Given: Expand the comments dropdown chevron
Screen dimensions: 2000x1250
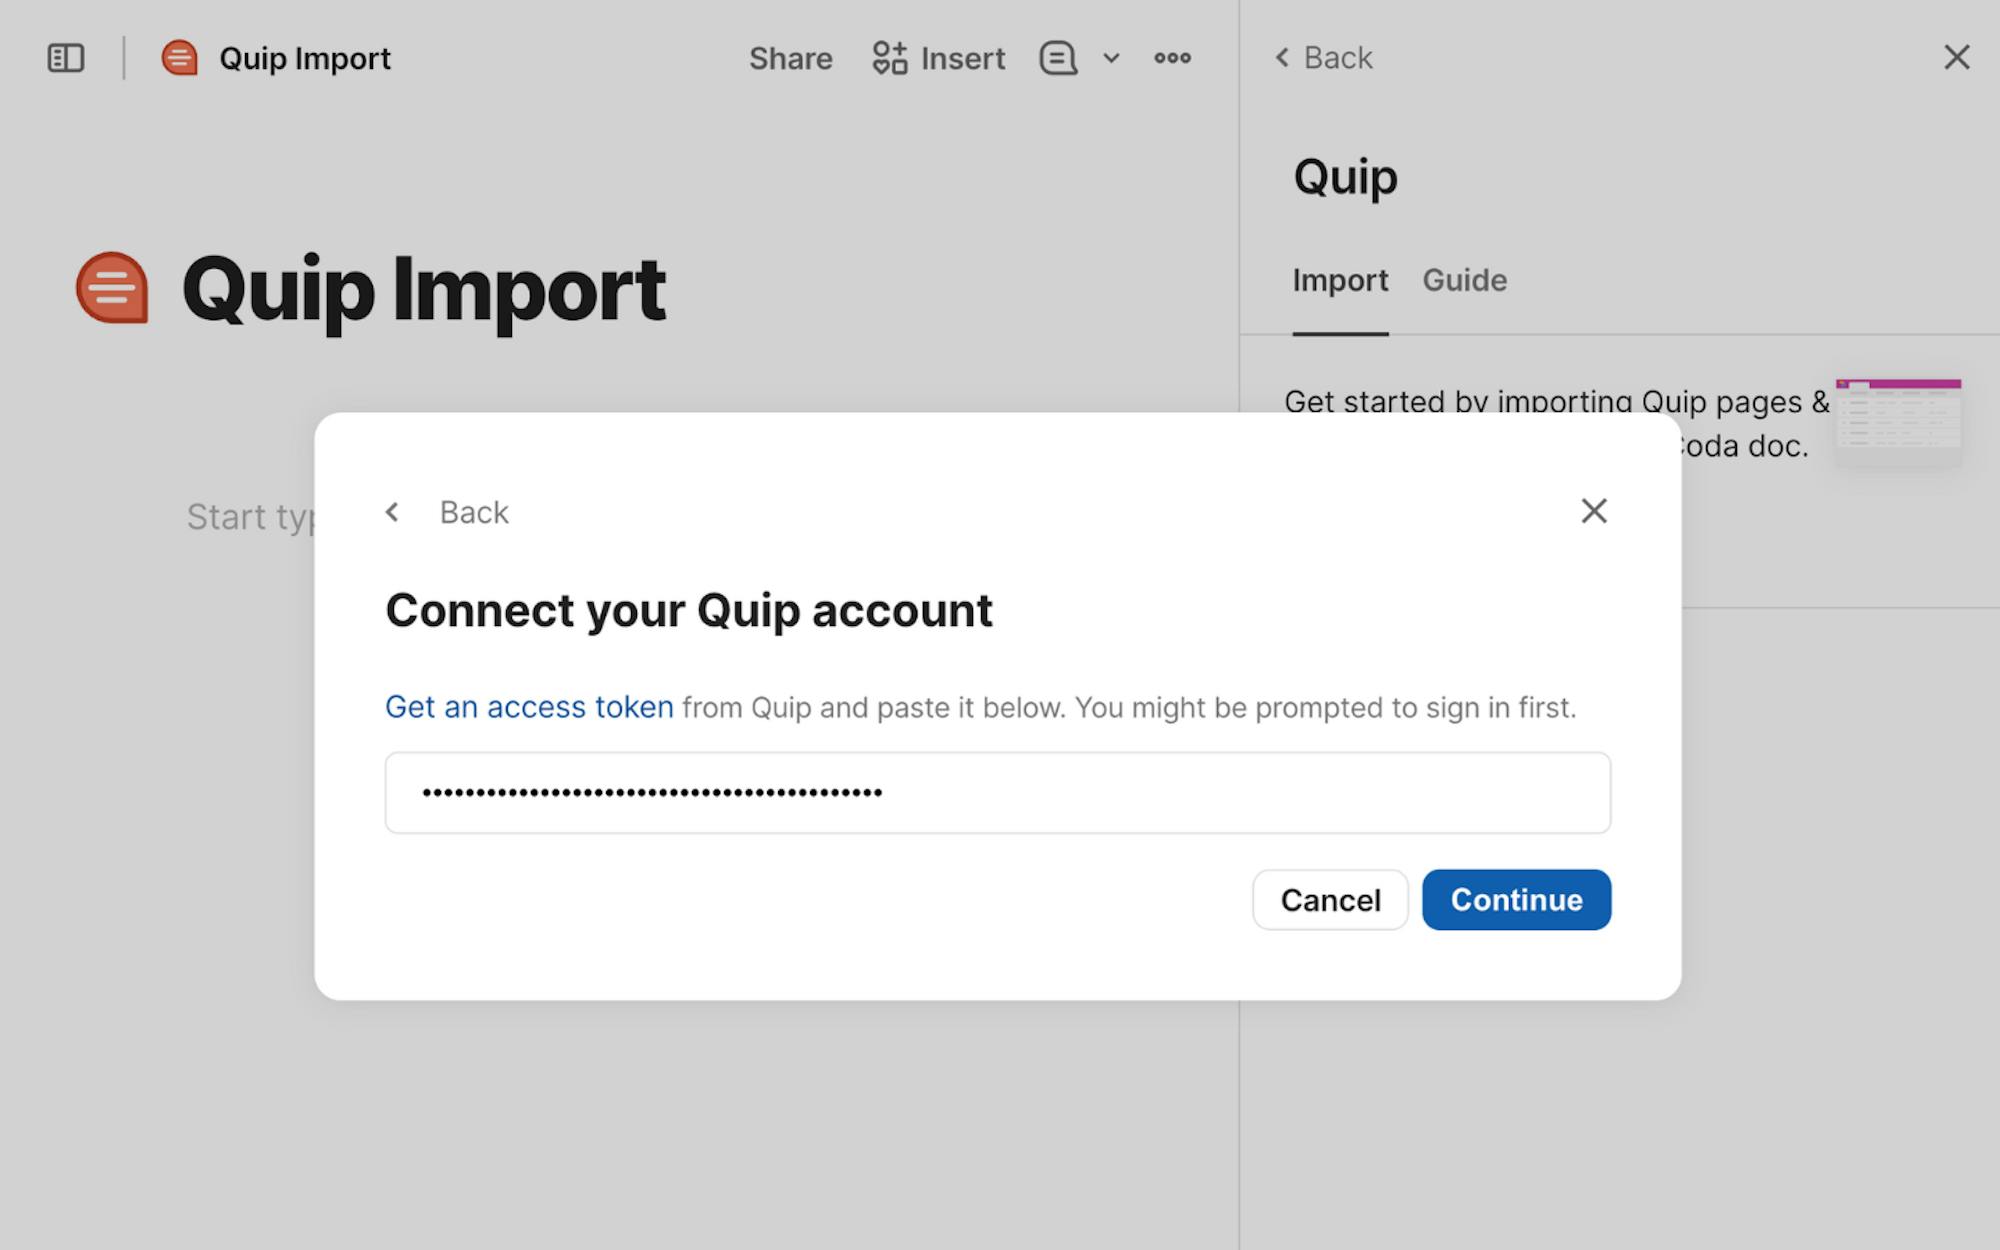Looking at the screenshot, I should (1111, 58).
